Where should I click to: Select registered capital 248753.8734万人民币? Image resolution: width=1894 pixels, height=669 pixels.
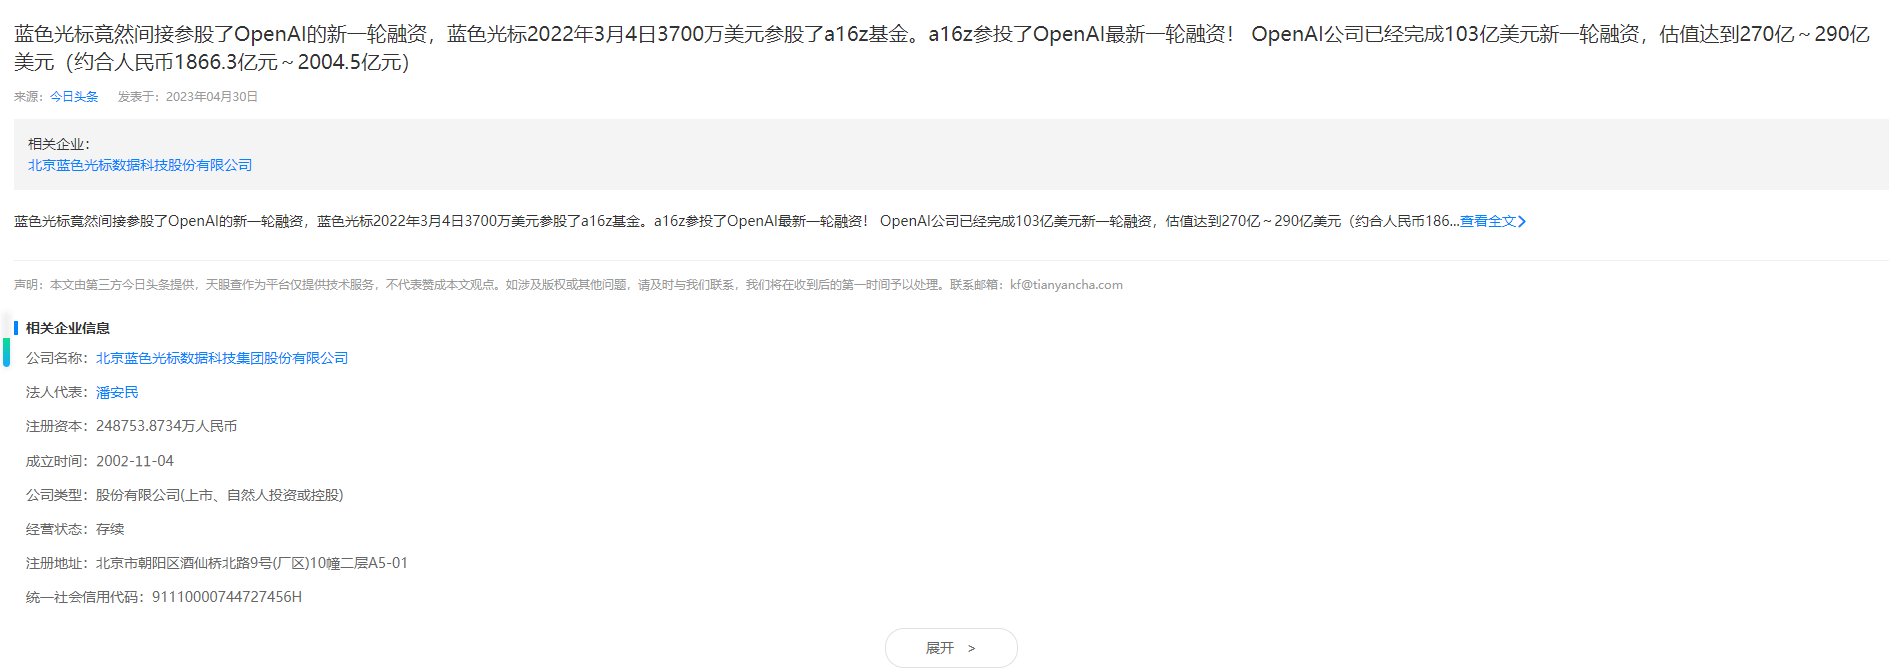tap(166, 426)
